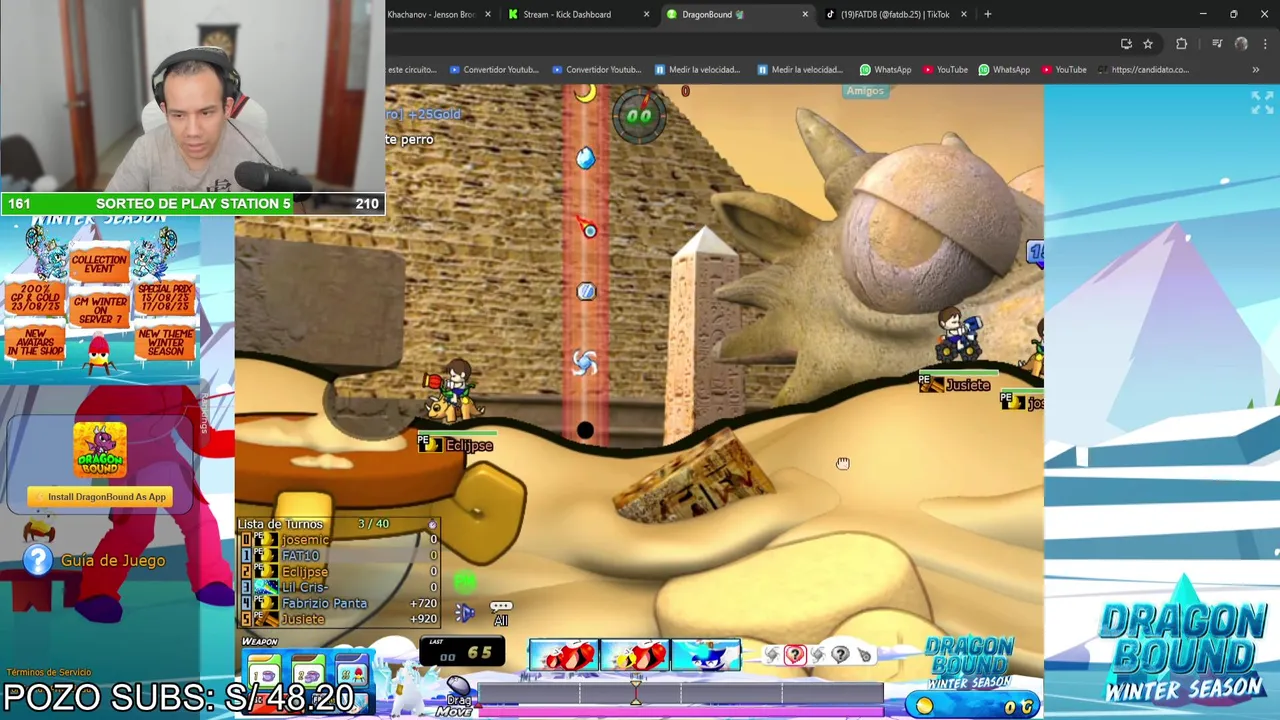Click the pinwheel item on red column
1280x720 pixels.
pos(585,362)
